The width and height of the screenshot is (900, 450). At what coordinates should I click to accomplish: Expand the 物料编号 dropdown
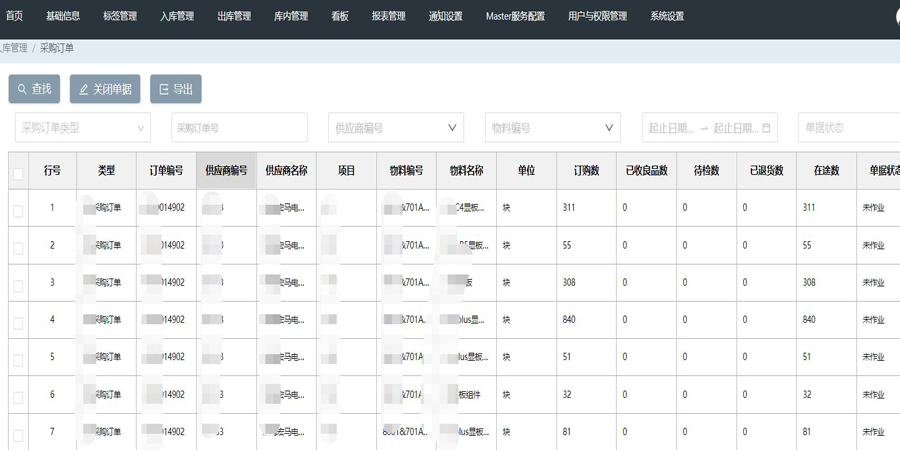552,128
